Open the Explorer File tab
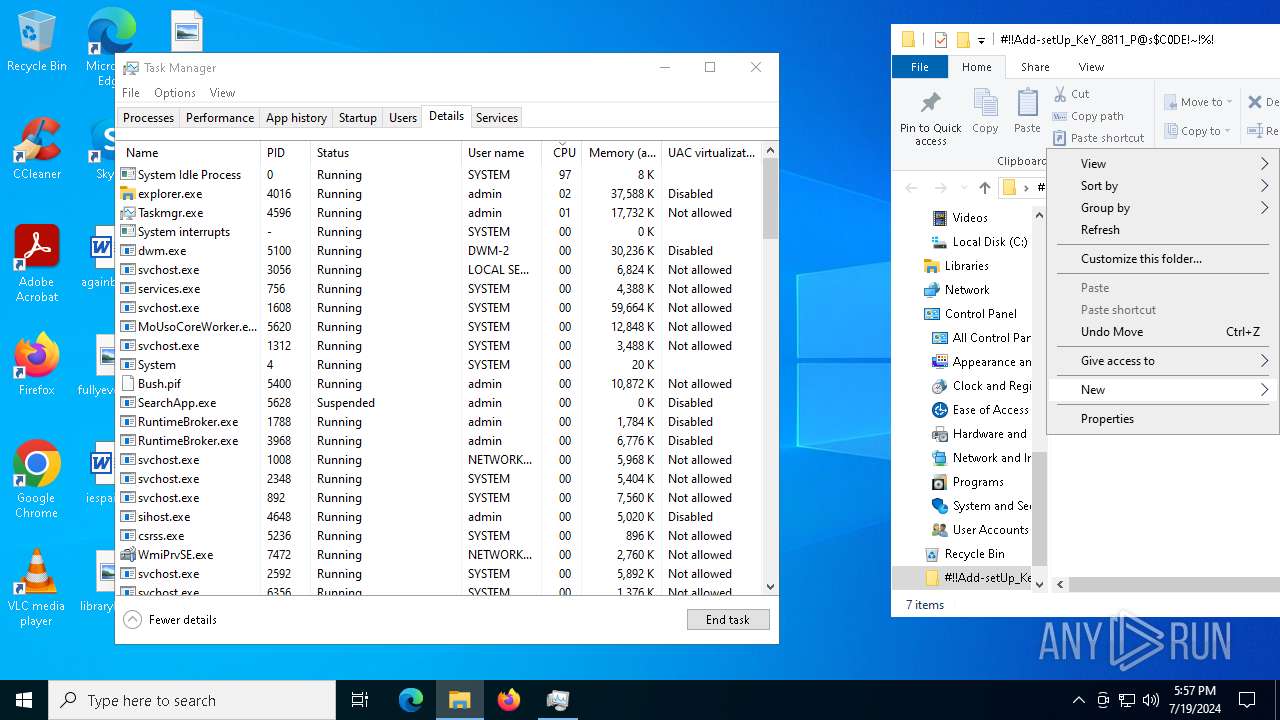This screenshot has width=1280, height=720. point(920,67)
